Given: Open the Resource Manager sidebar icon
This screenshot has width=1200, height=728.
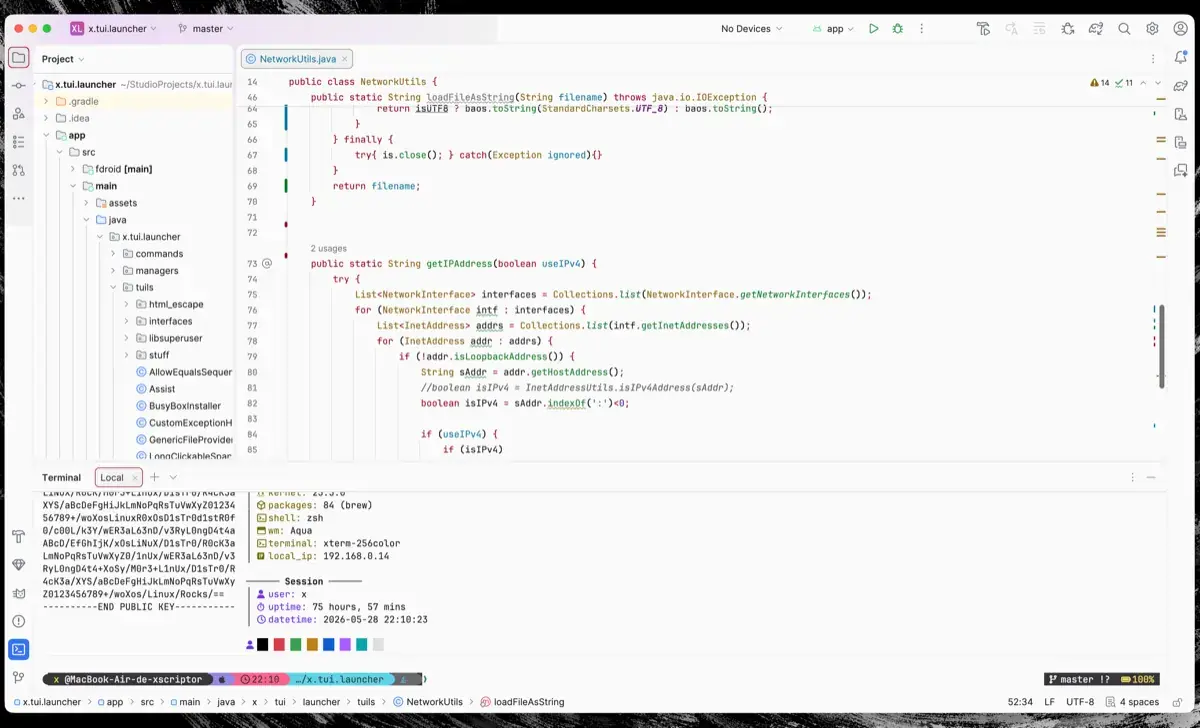Looking at the screenshot, I should pyautogui.click(x=18, y=114).
